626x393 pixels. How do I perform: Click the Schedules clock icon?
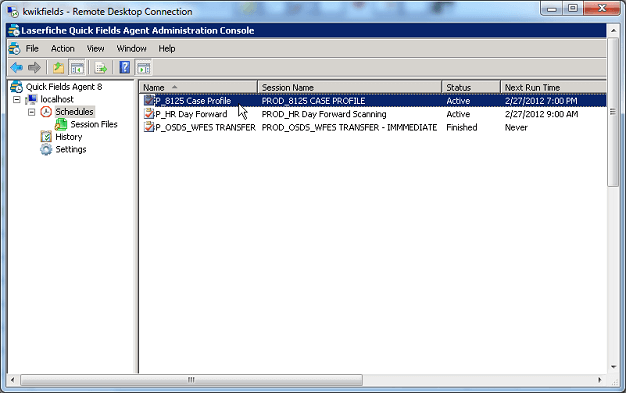point(46,112)
